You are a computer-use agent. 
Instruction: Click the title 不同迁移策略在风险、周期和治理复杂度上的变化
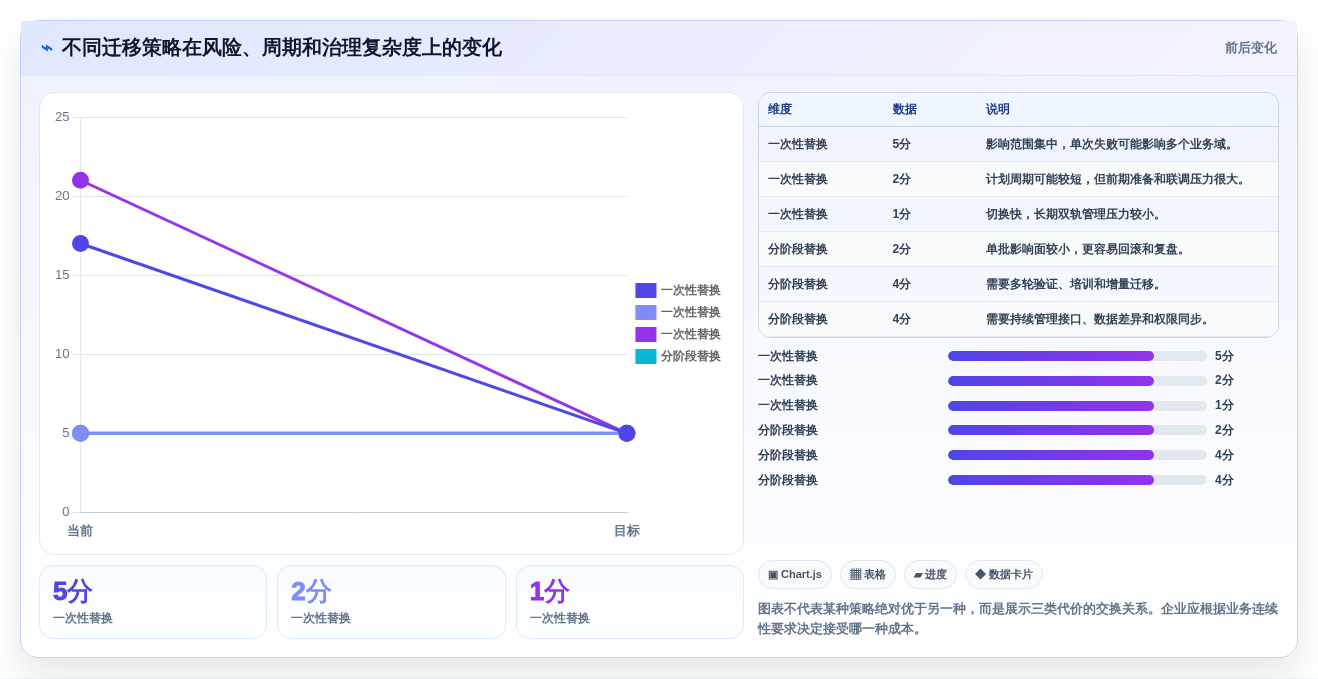[282, 48]
